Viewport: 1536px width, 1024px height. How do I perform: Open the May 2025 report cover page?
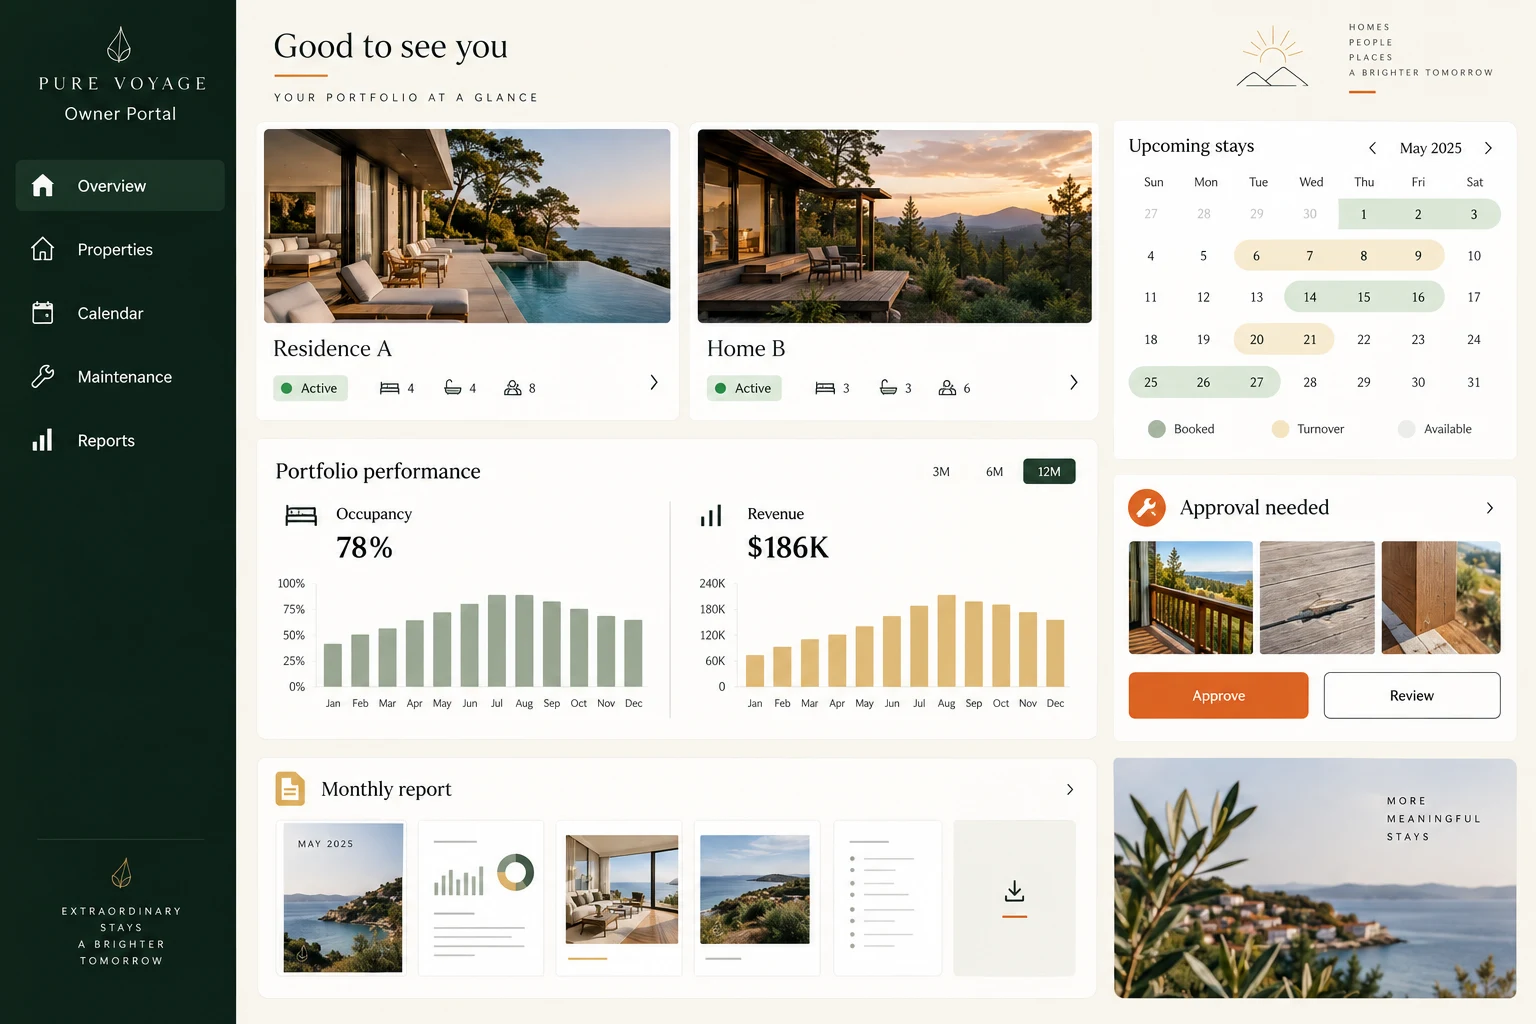click(x=343, y=898)
